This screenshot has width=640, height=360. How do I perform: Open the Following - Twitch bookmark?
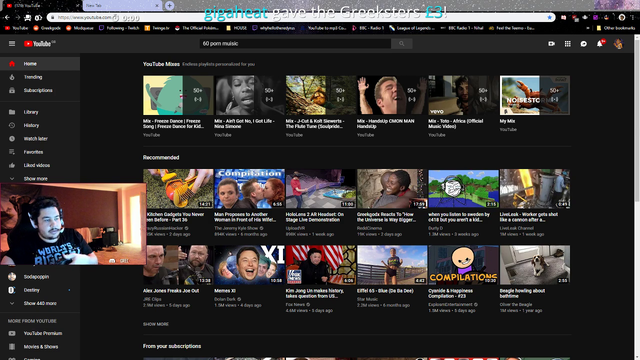point(119,28)
